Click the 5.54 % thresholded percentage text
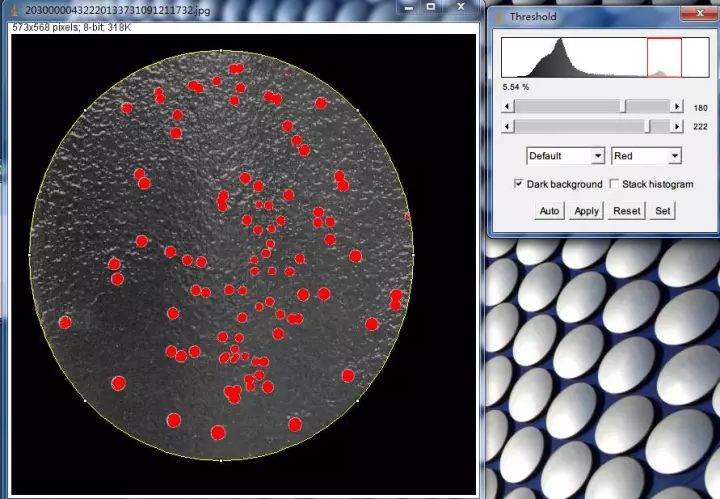 click(x=516, y=87)
